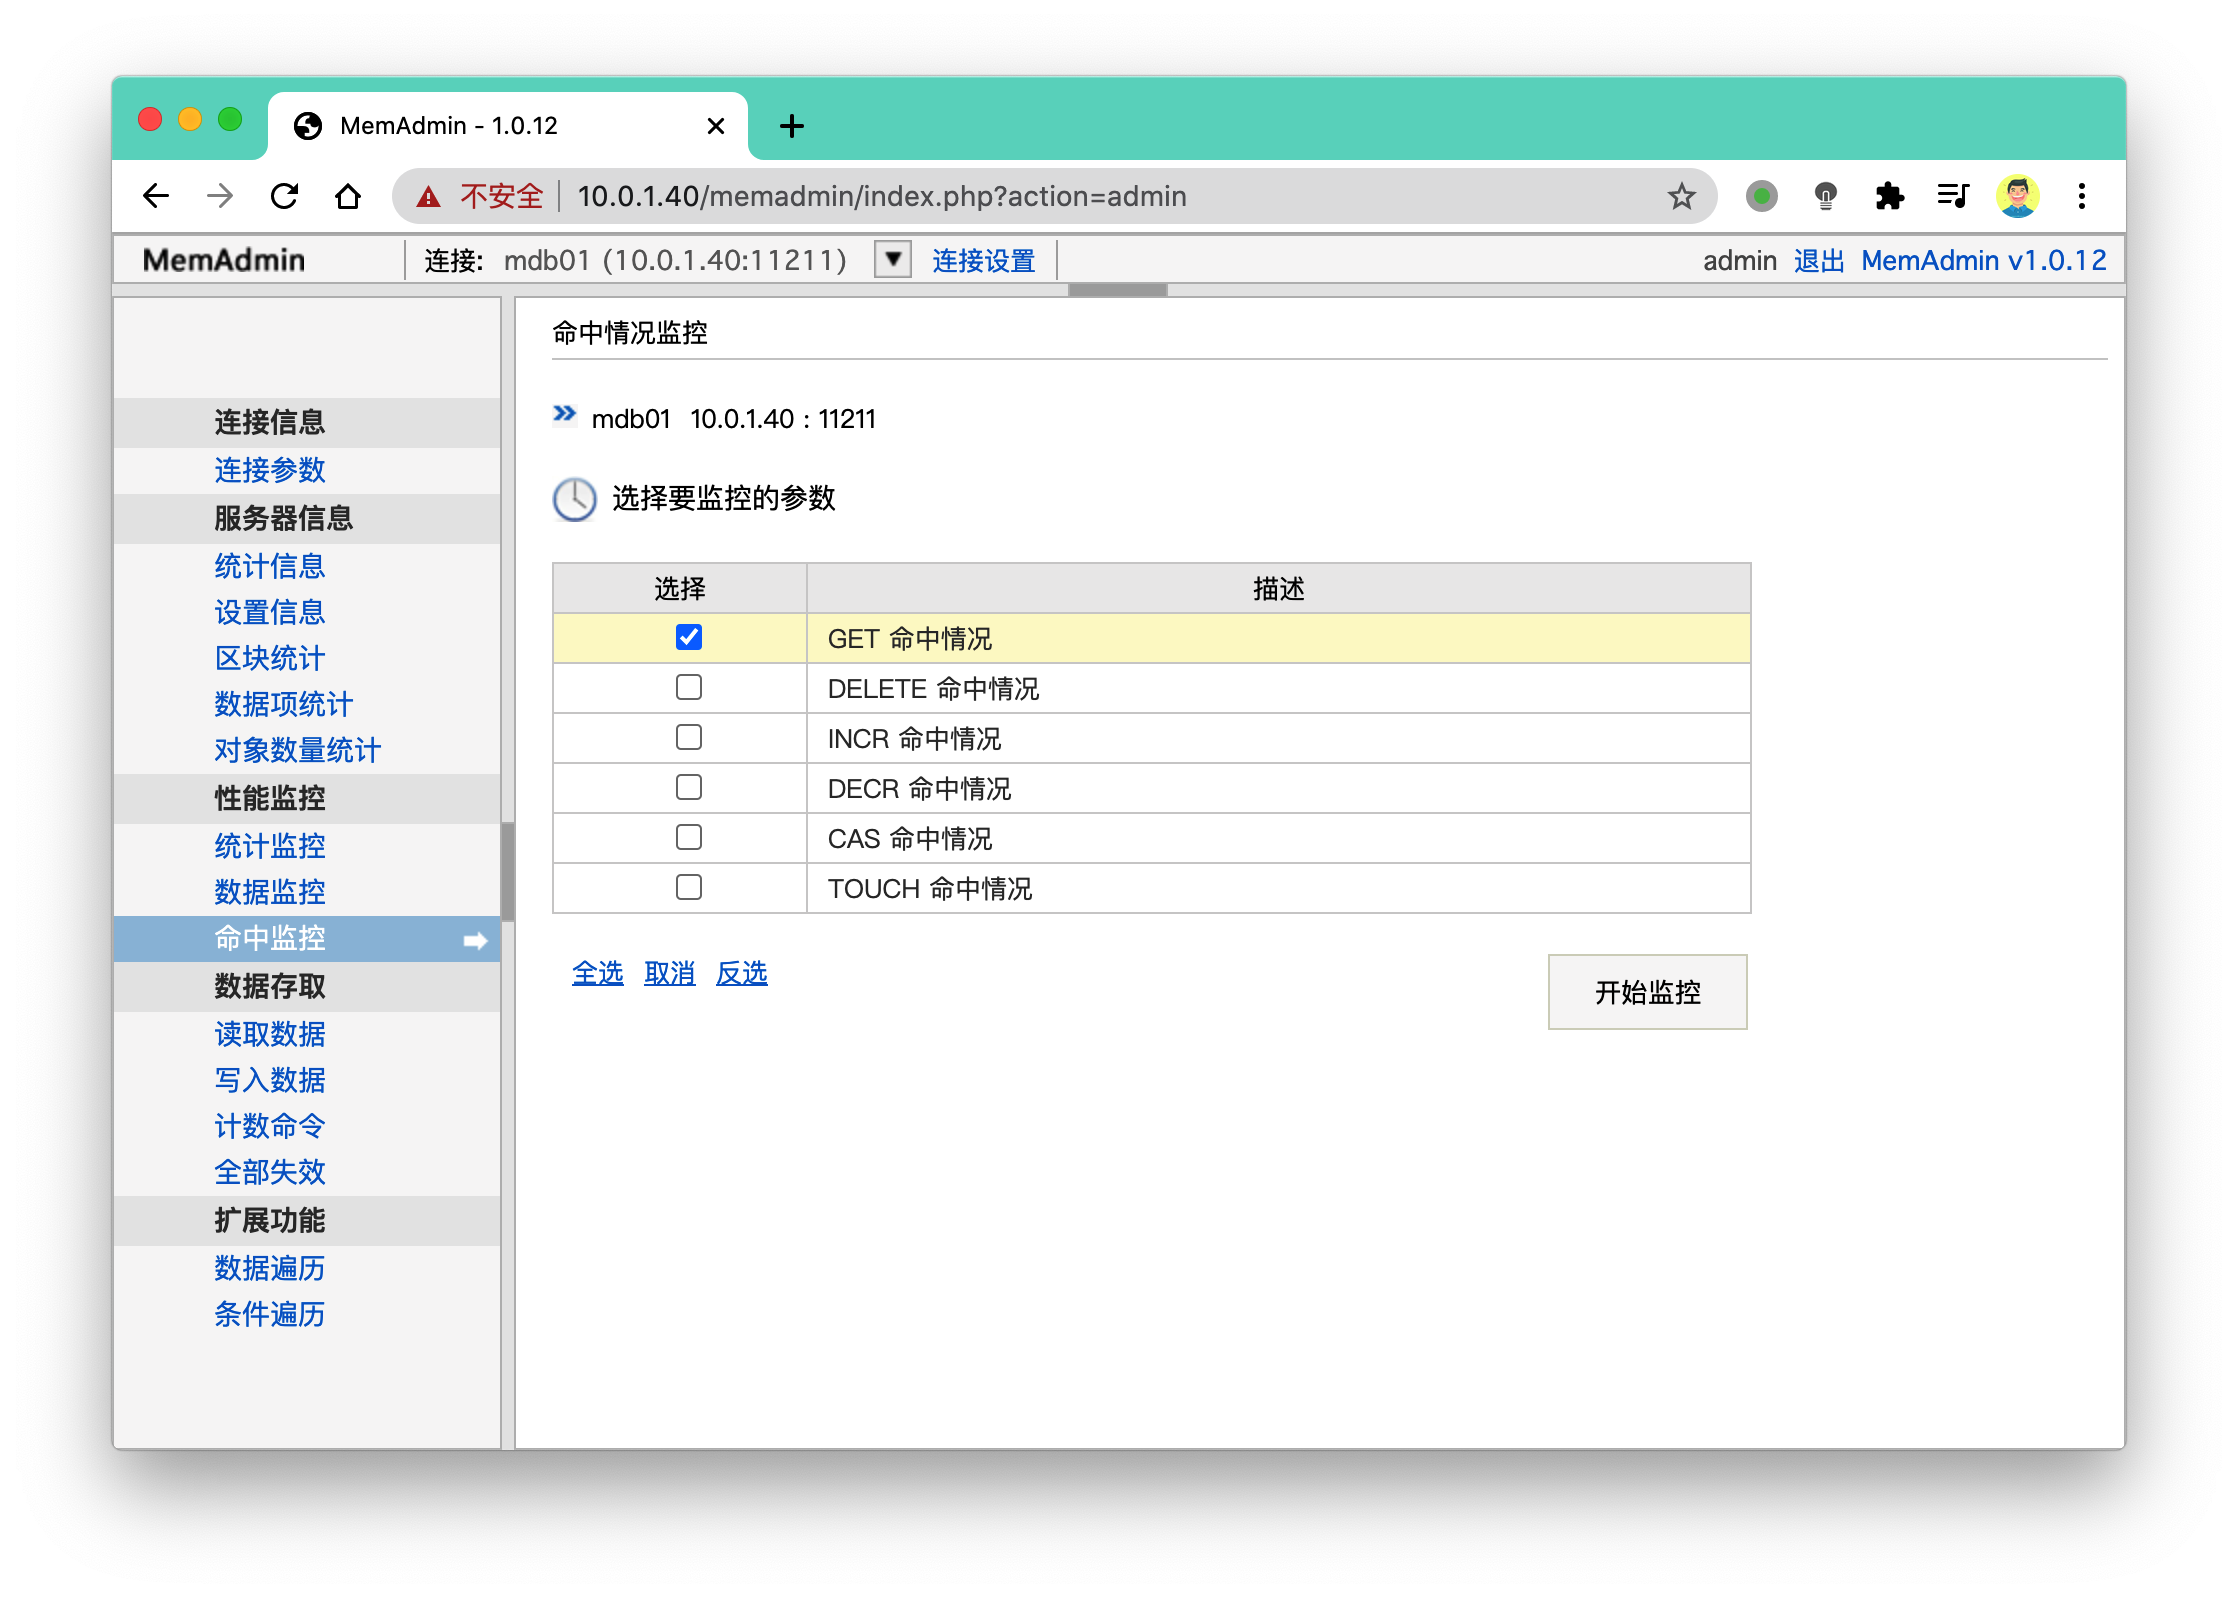Click the sidebar vertical scrollbar handle
Viewport: 2238px width, 1598px height.
(508, 871)
